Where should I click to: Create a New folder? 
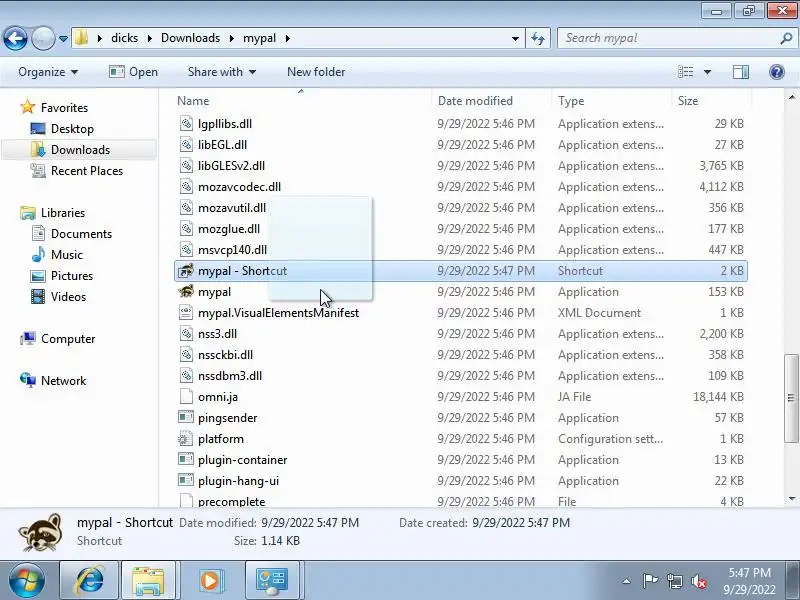[316, 72]
